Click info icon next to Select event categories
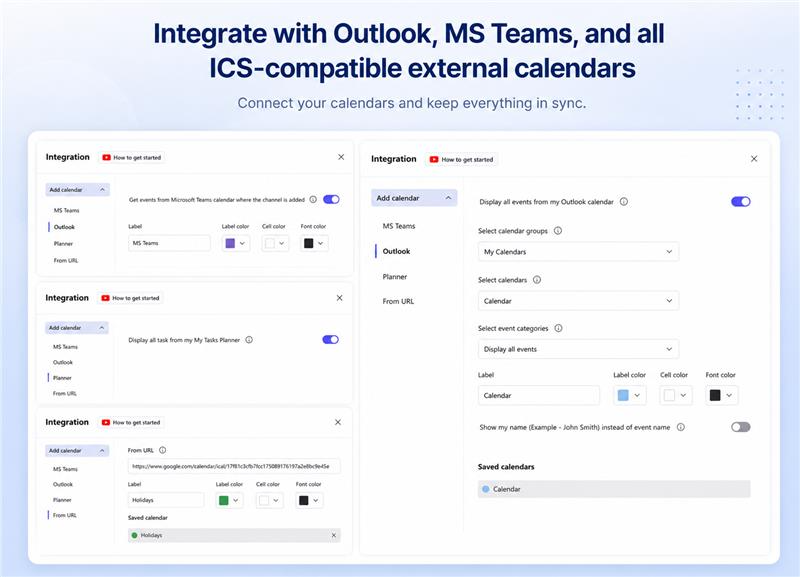Viewport: 800px width, 577px height. click(558, 328)
